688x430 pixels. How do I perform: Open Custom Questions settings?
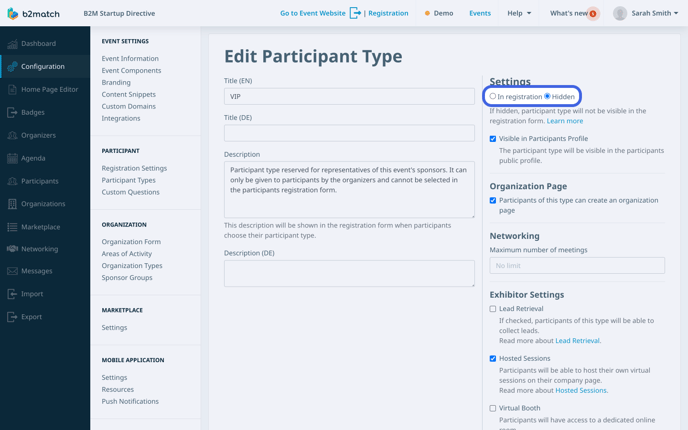[x=130, y=192]
